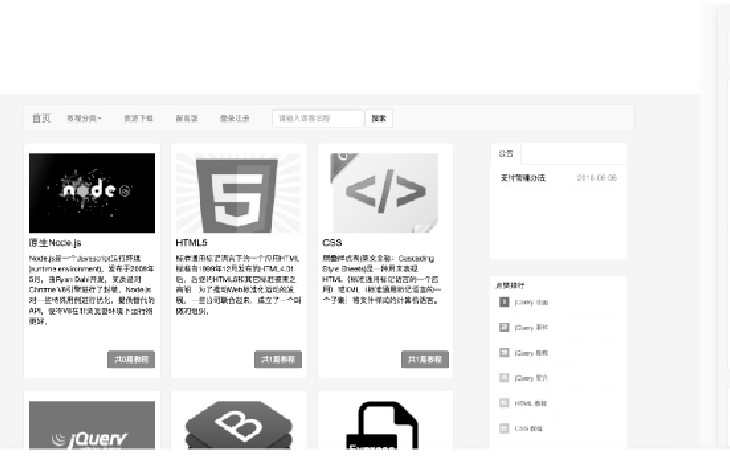Select the notice tab in sidebar panel
This screenshot has width=730, height=464.
point(506,154)
